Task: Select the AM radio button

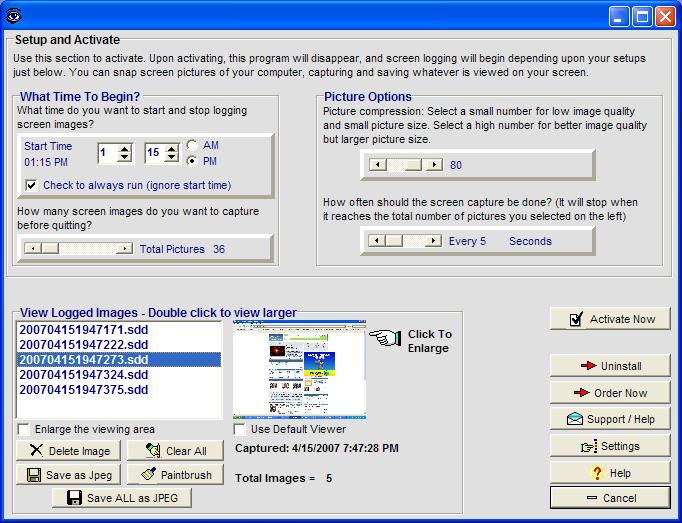Action: click(192, 145)
